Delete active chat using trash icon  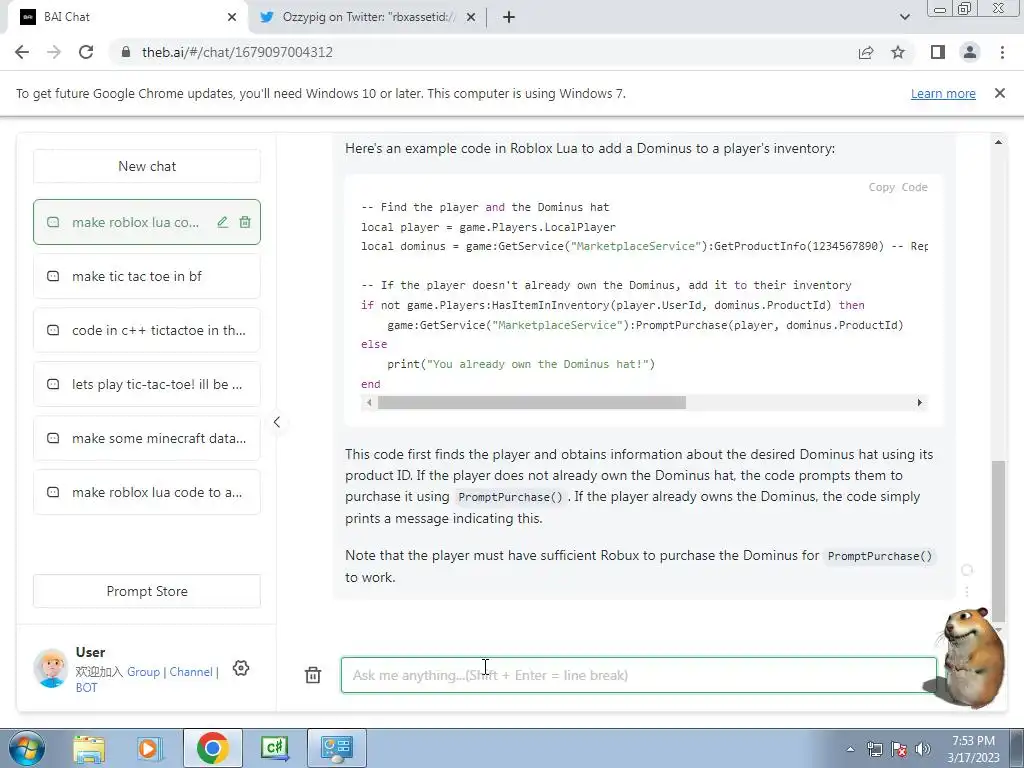pos(245,222)
